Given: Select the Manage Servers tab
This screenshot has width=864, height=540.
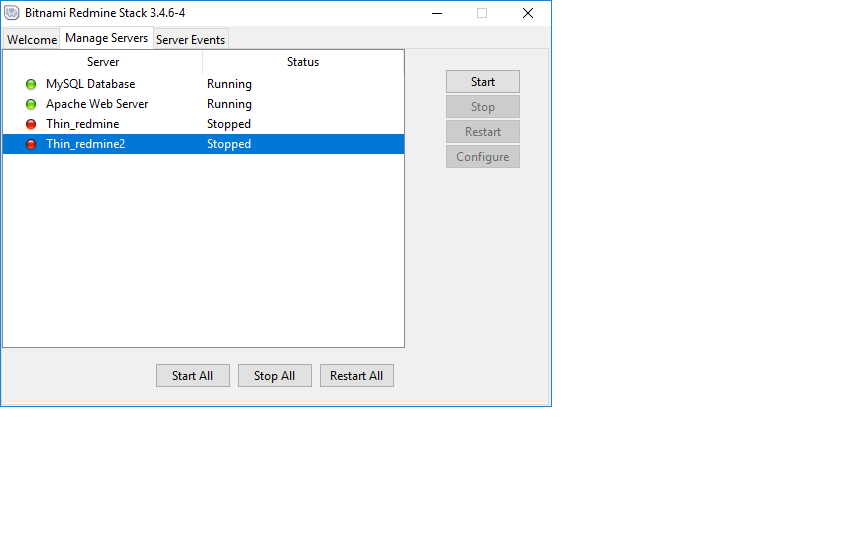Looking at the screenshot, I should pos(106,38).
